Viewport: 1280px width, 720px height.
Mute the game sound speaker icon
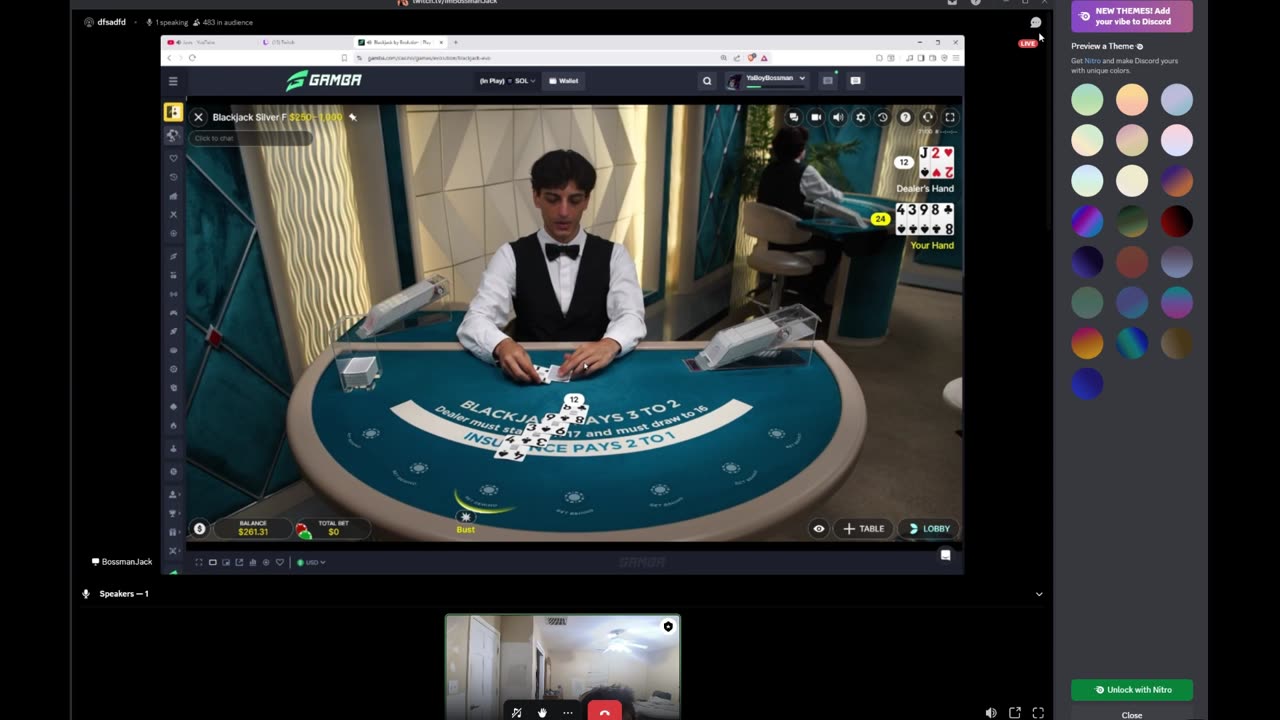(x=838, y=117)
